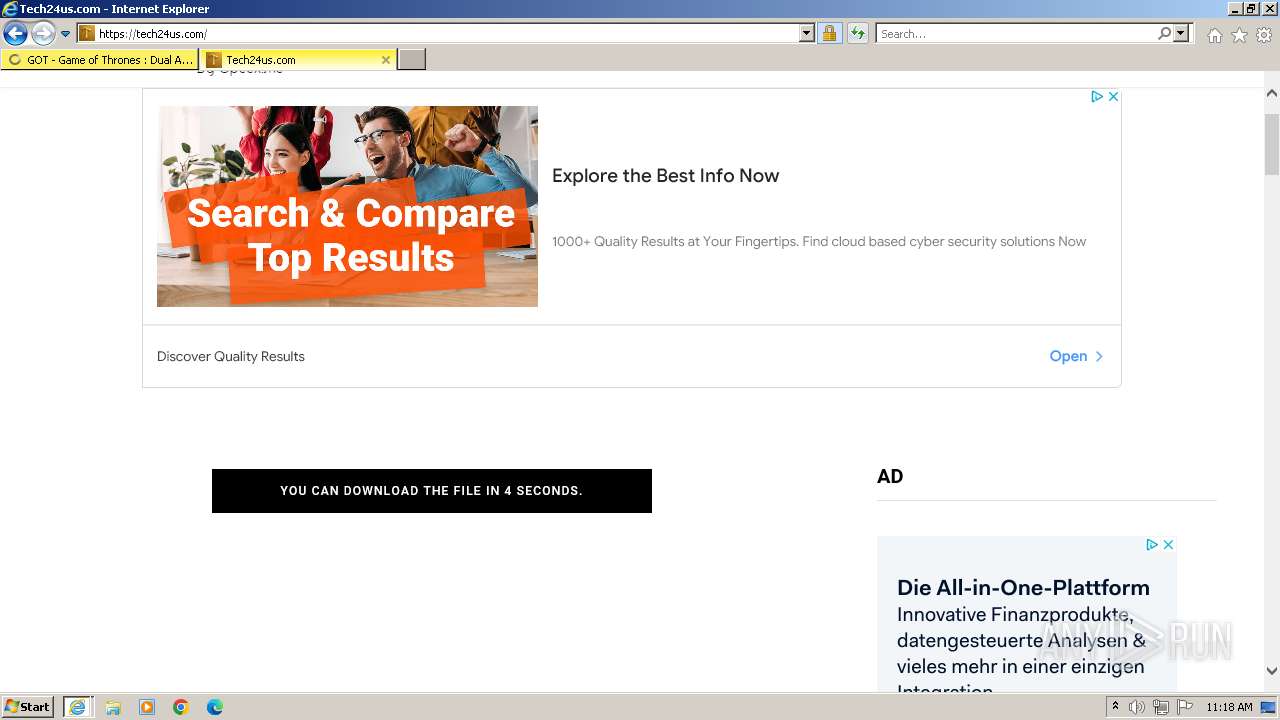Click the network tray icon

pyautogui.click(x=1161, y=707)
